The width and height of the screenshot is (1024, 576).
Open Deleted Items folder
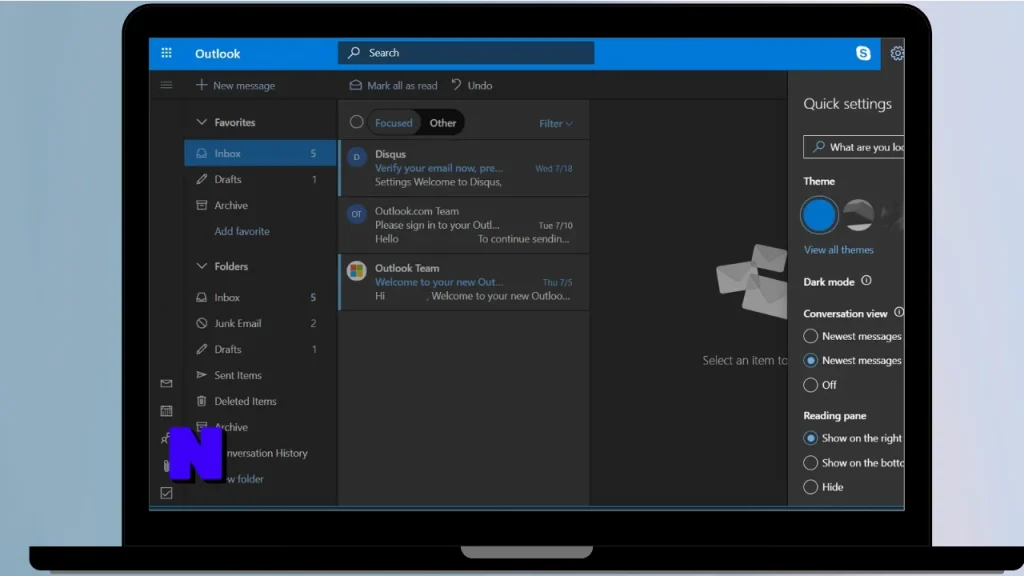pos(260,401)
